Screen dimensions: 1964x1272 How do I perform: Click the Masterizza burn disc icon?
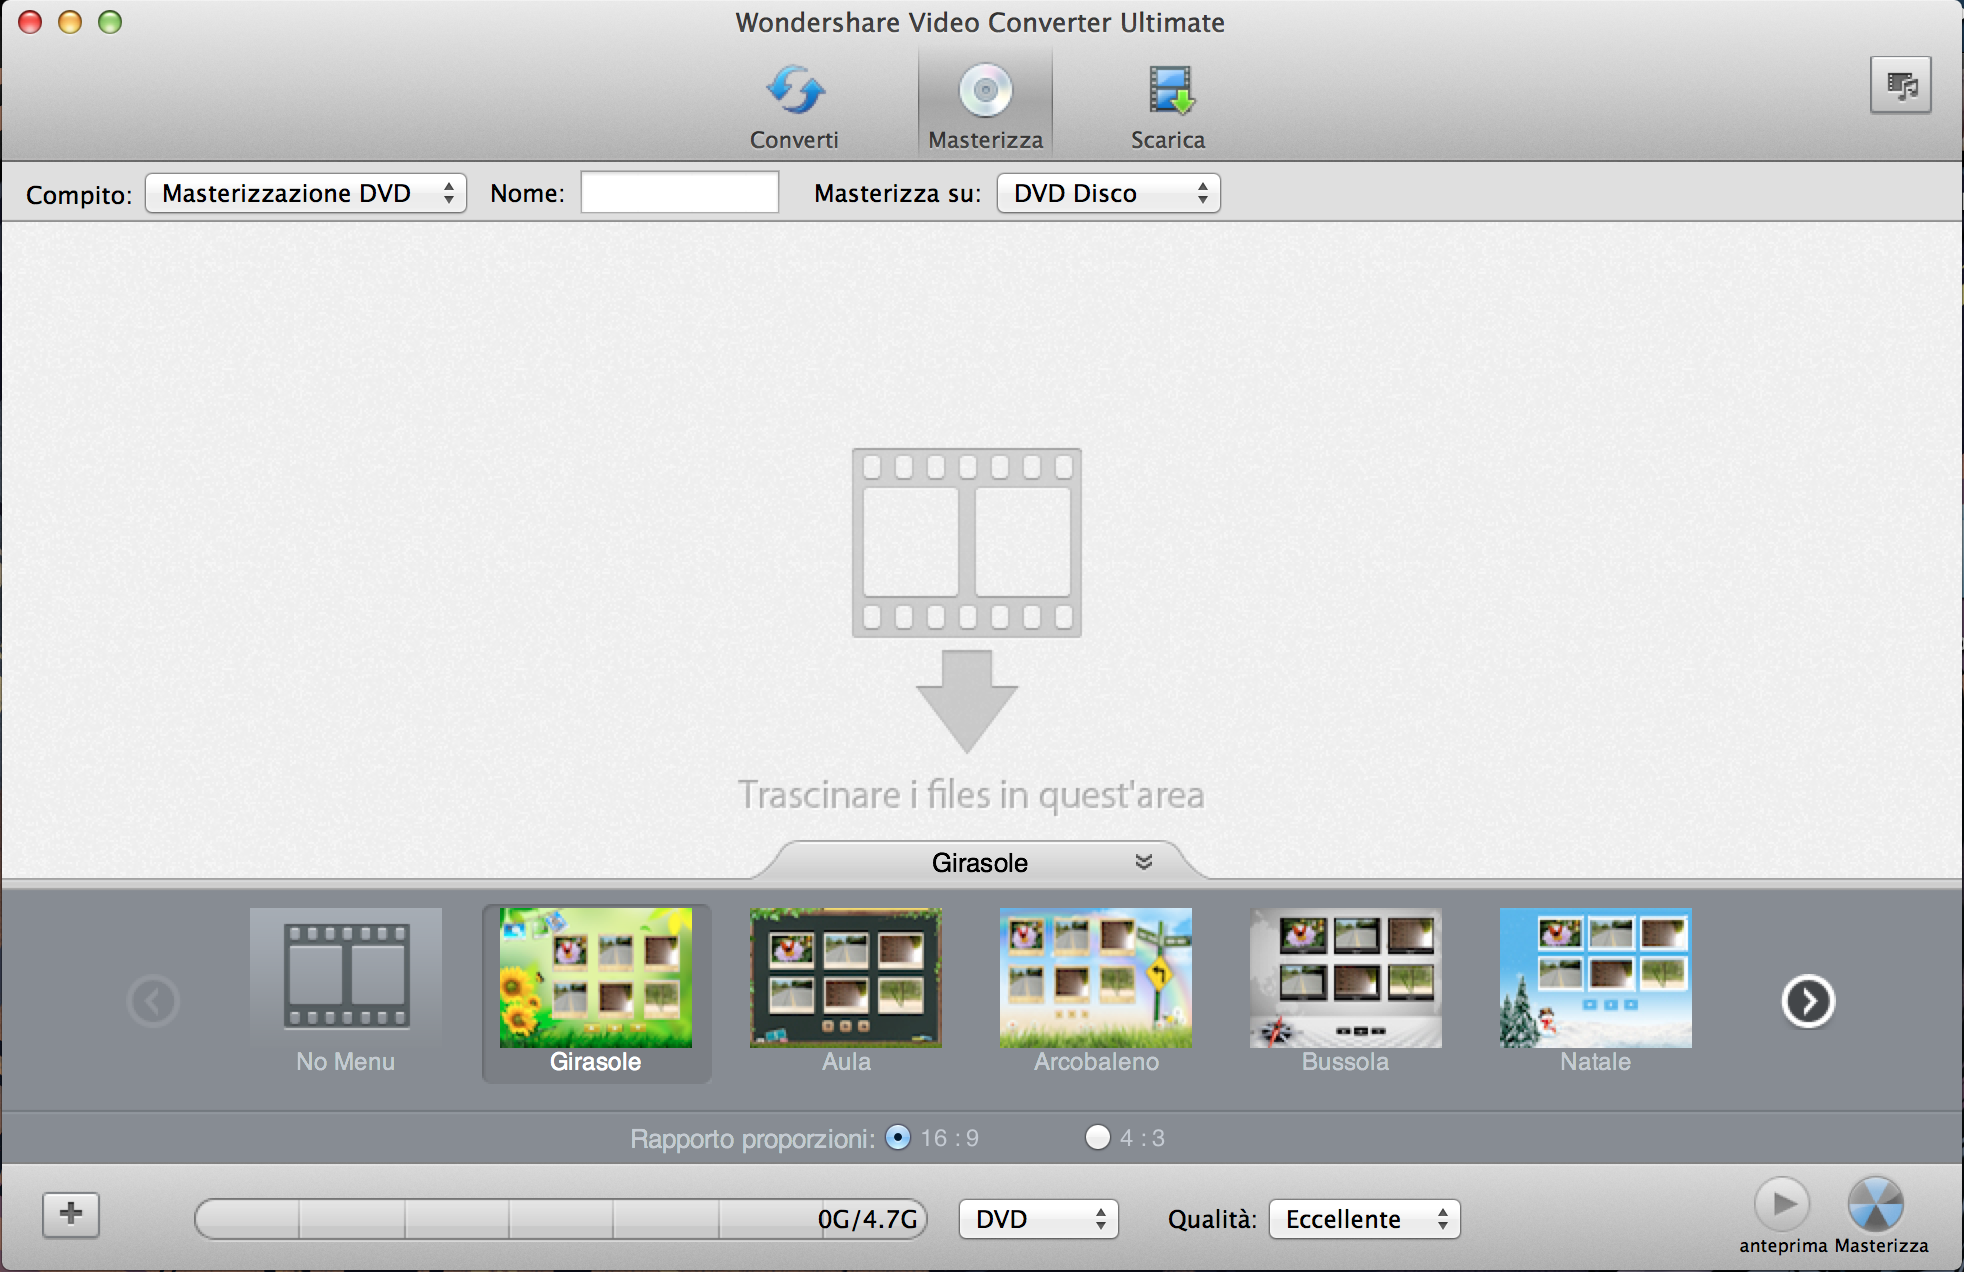tap(1875, 1204)
